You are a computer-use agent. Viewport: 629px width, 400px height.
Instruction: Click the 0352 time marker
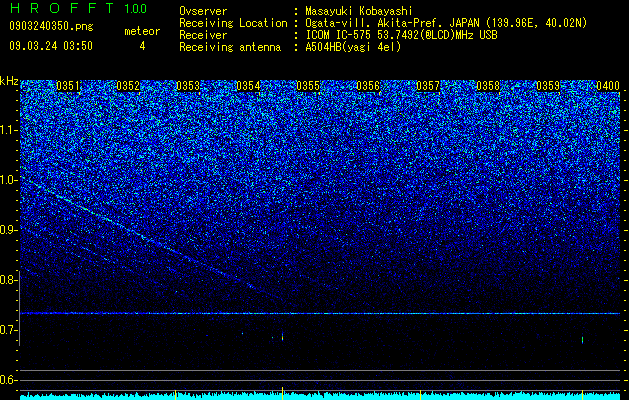pos(128,86)
